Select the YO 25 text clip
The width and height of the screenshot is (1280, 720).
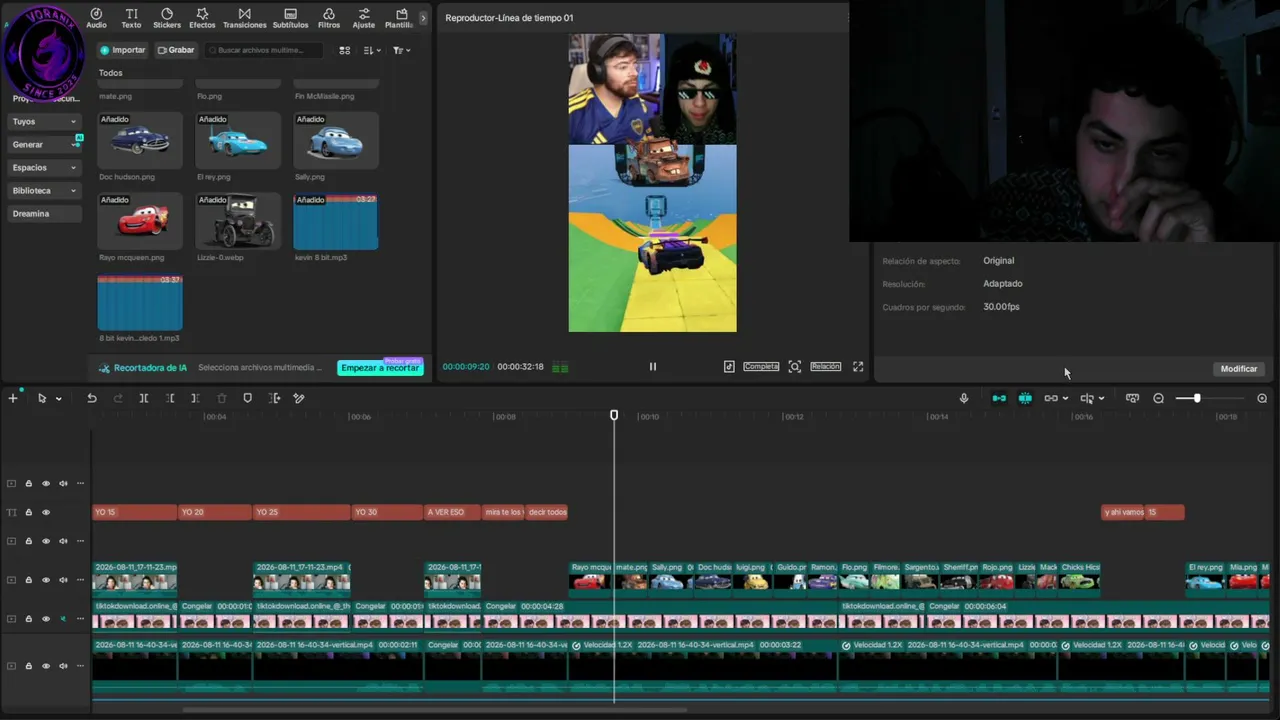point(301,512)
